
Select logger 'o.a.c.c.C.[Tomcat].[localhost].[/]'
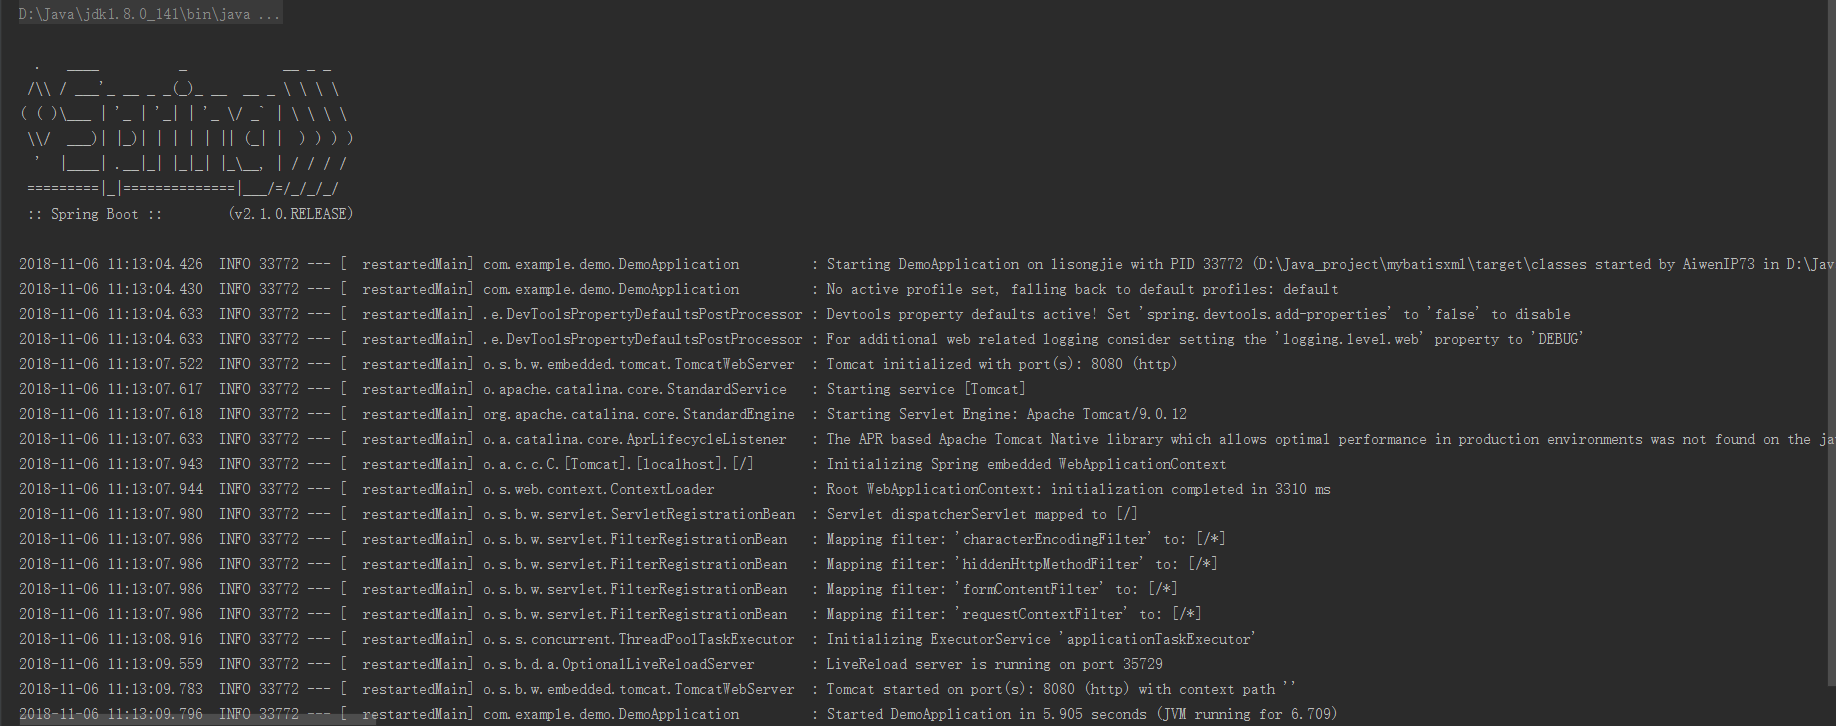coord(618,464)
